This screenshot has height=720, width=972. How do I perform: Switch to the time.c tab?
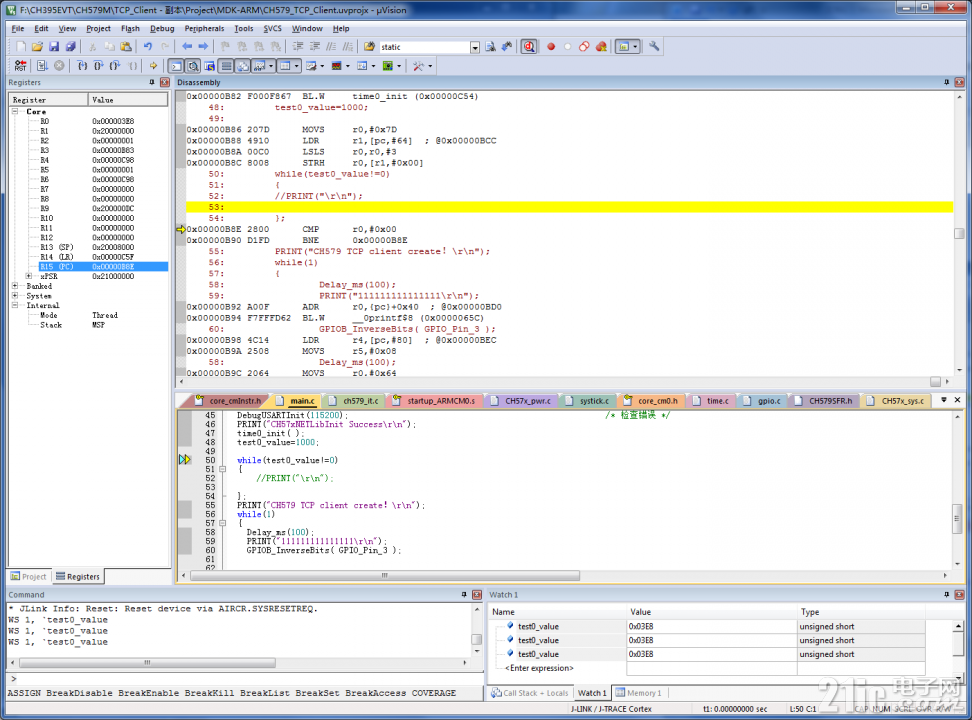pos(711,401)
